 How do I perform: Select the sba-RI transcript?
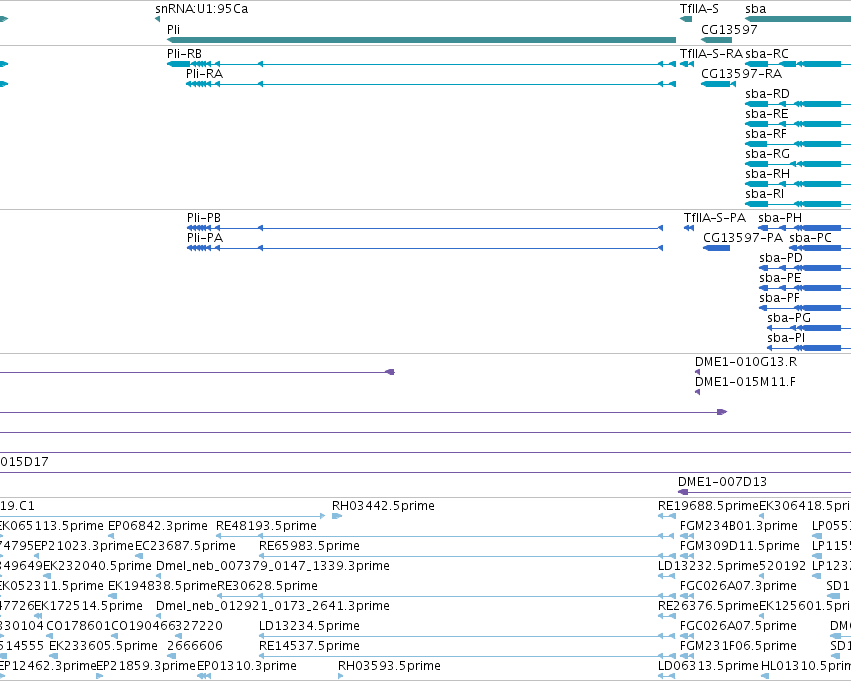click(798, 205)
